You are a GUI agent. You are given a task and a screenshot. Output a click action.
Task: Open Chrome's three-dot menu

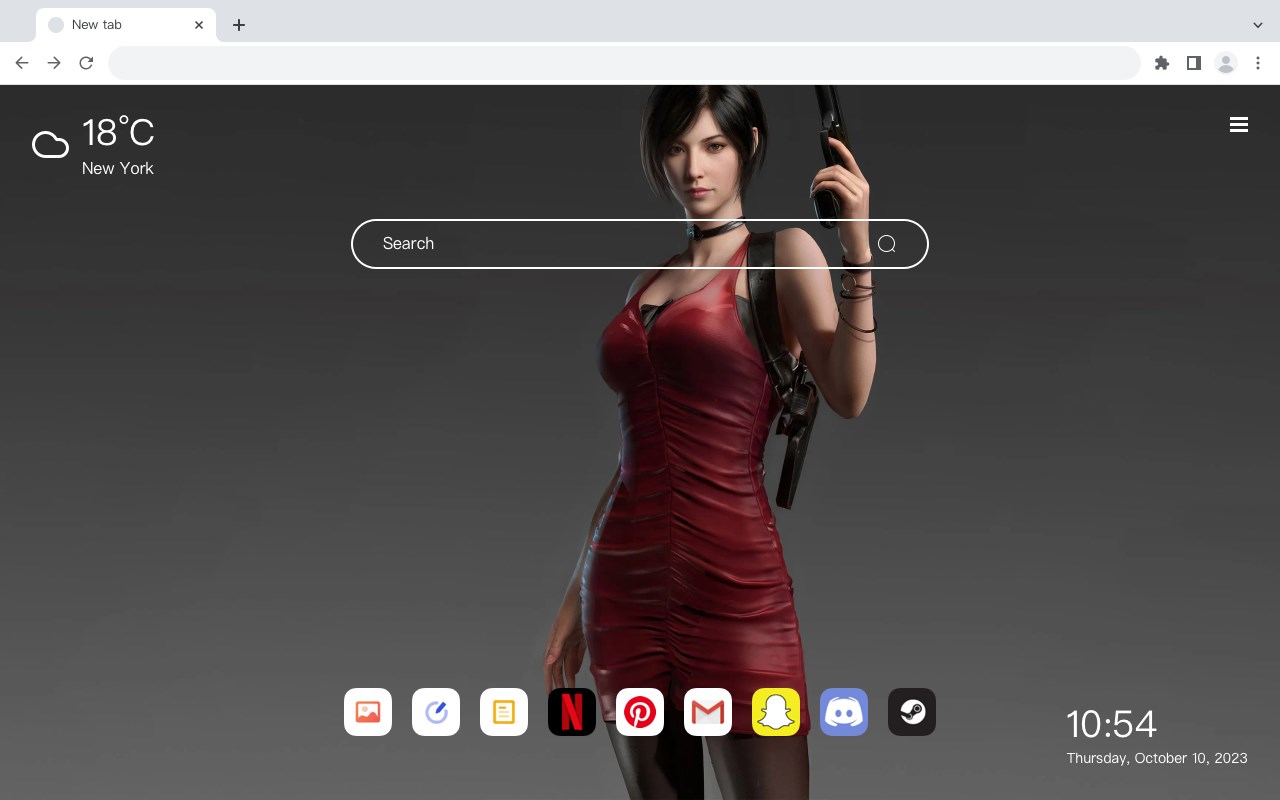pyautogui.click(x=1258, y=63)
